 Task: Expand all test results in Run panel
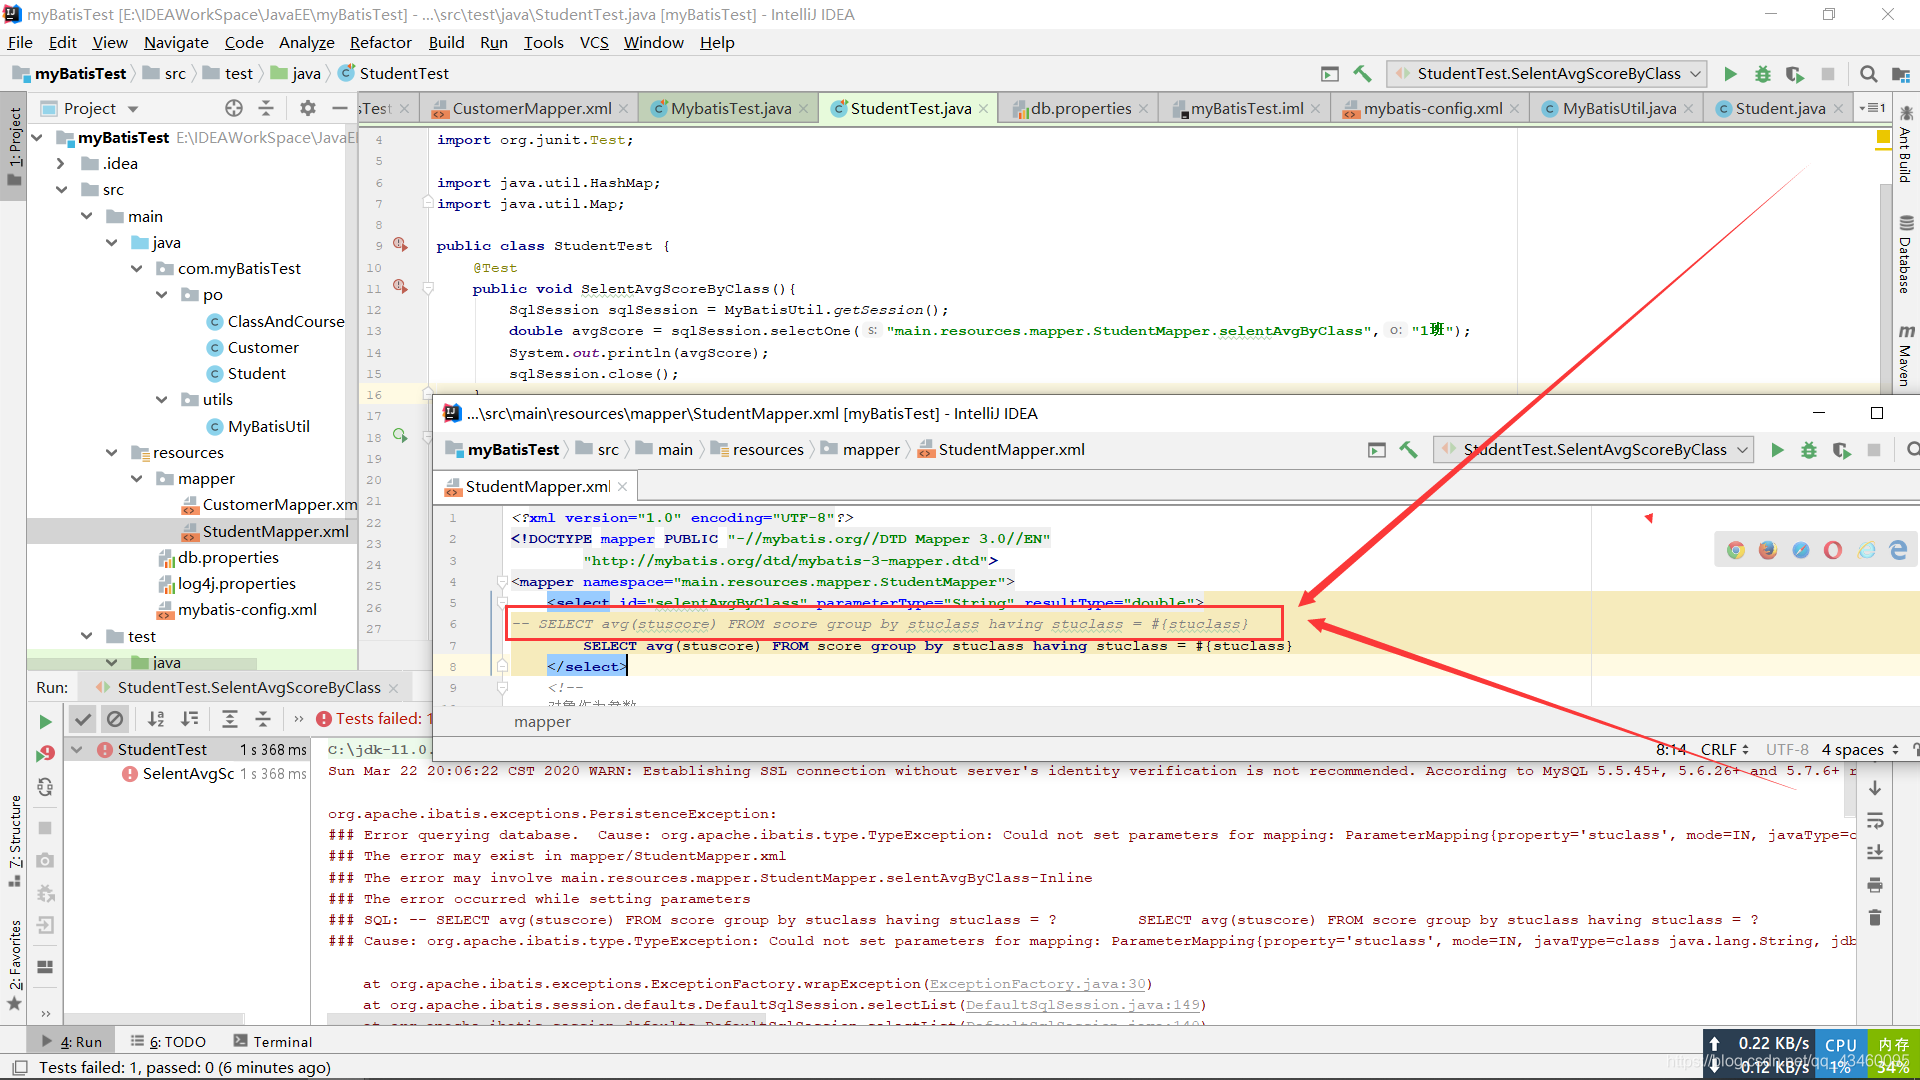(230, 719)
